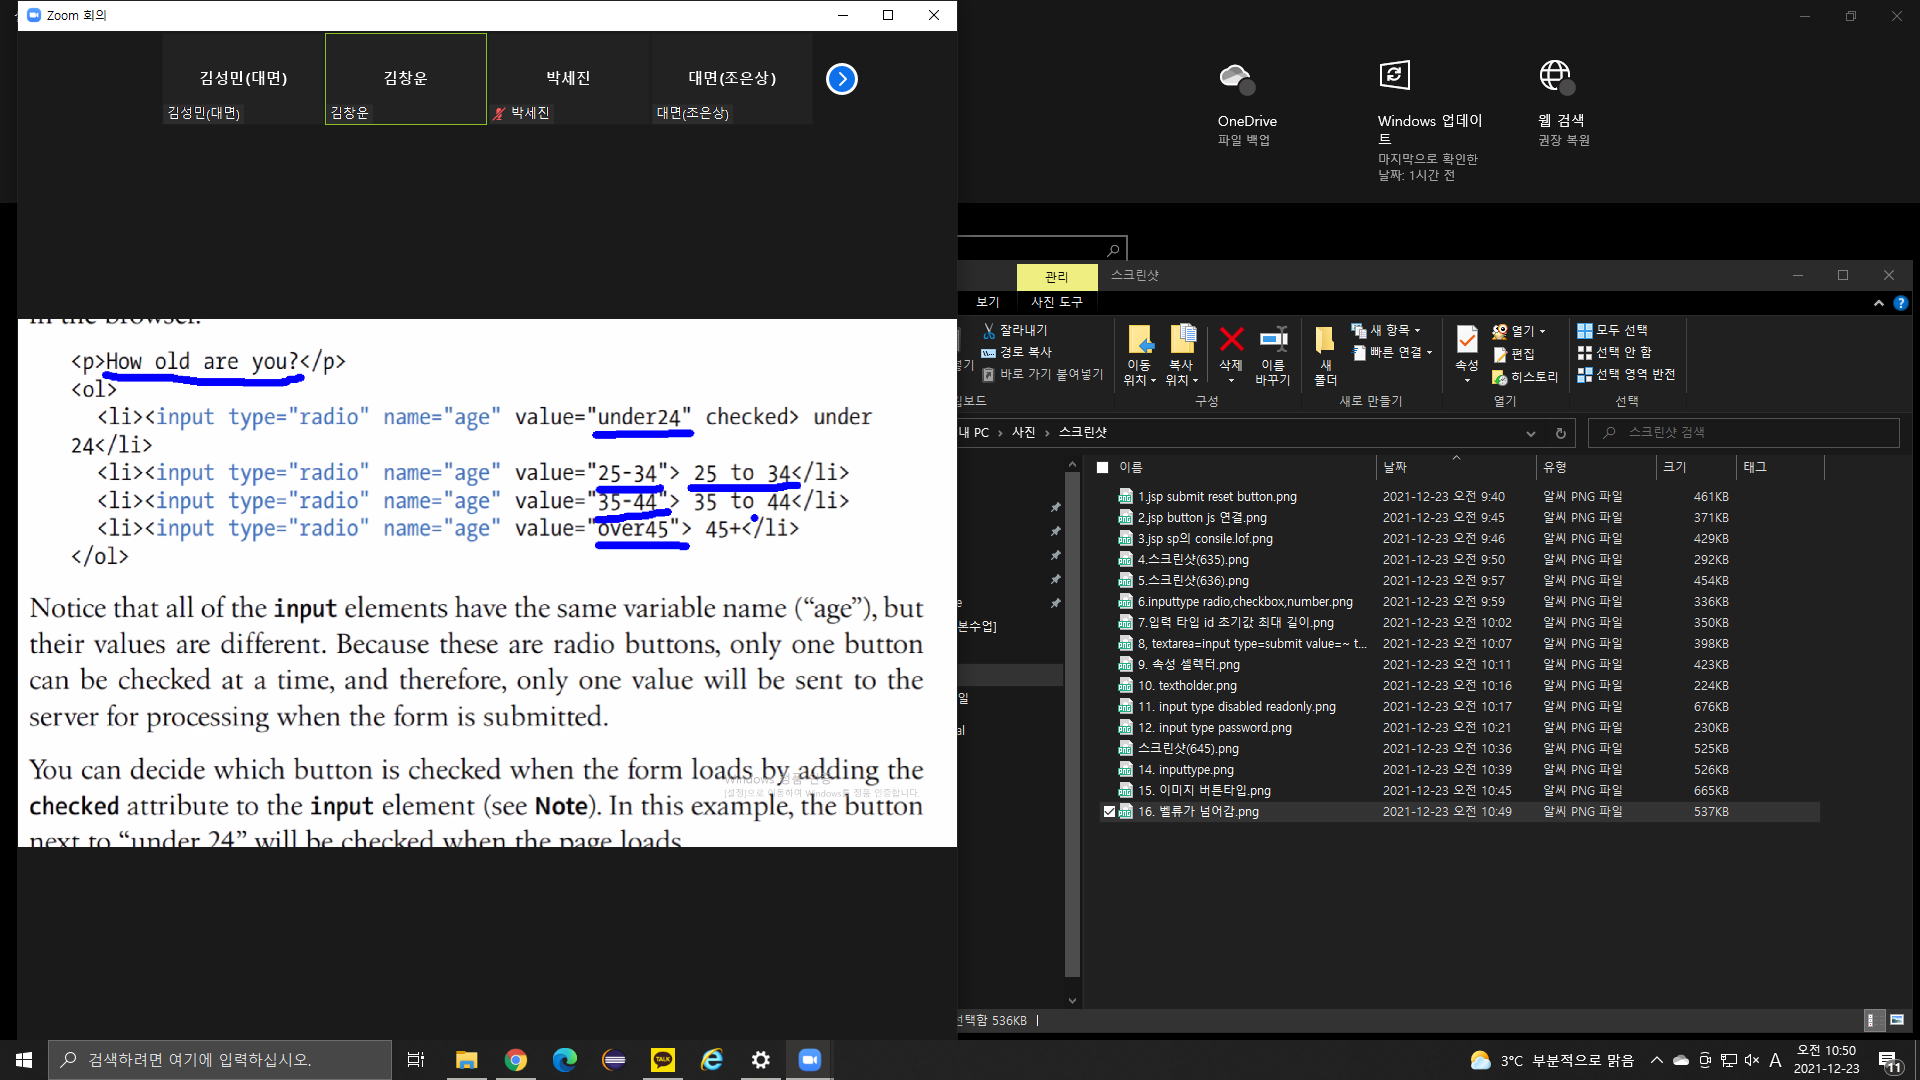Switch to large thumbnails view in status bar
Viewport: 1920px width, 1080px height.
(x=1896, y=1020)
